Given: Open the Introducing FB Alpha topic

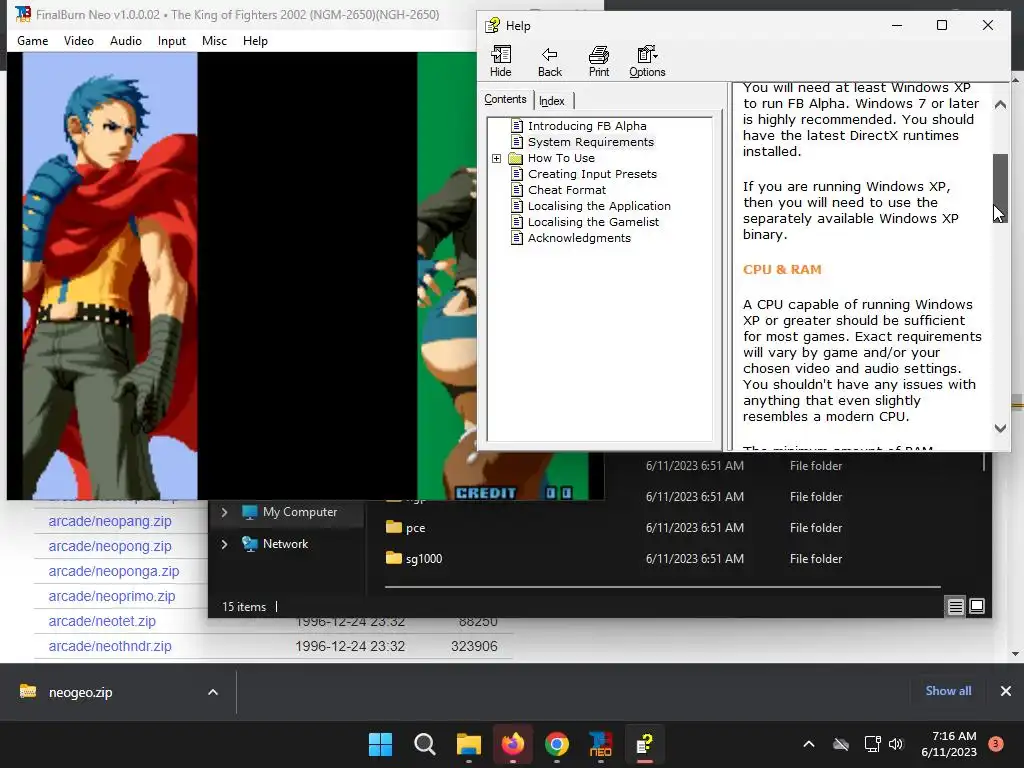Looking at the screenshot, I should click(587, 126).
